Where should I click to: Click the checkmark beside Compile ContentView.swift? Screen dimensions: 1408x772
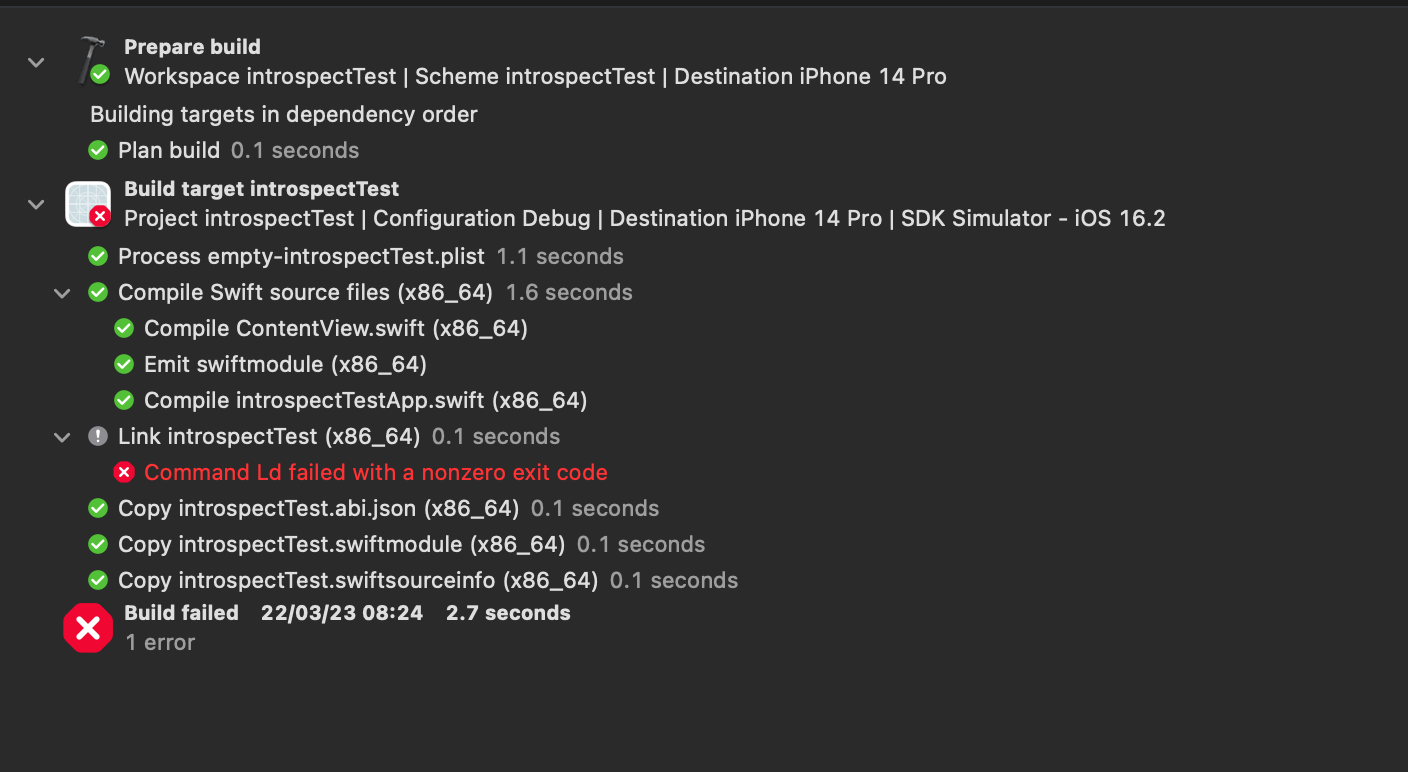tap(124, 328)
